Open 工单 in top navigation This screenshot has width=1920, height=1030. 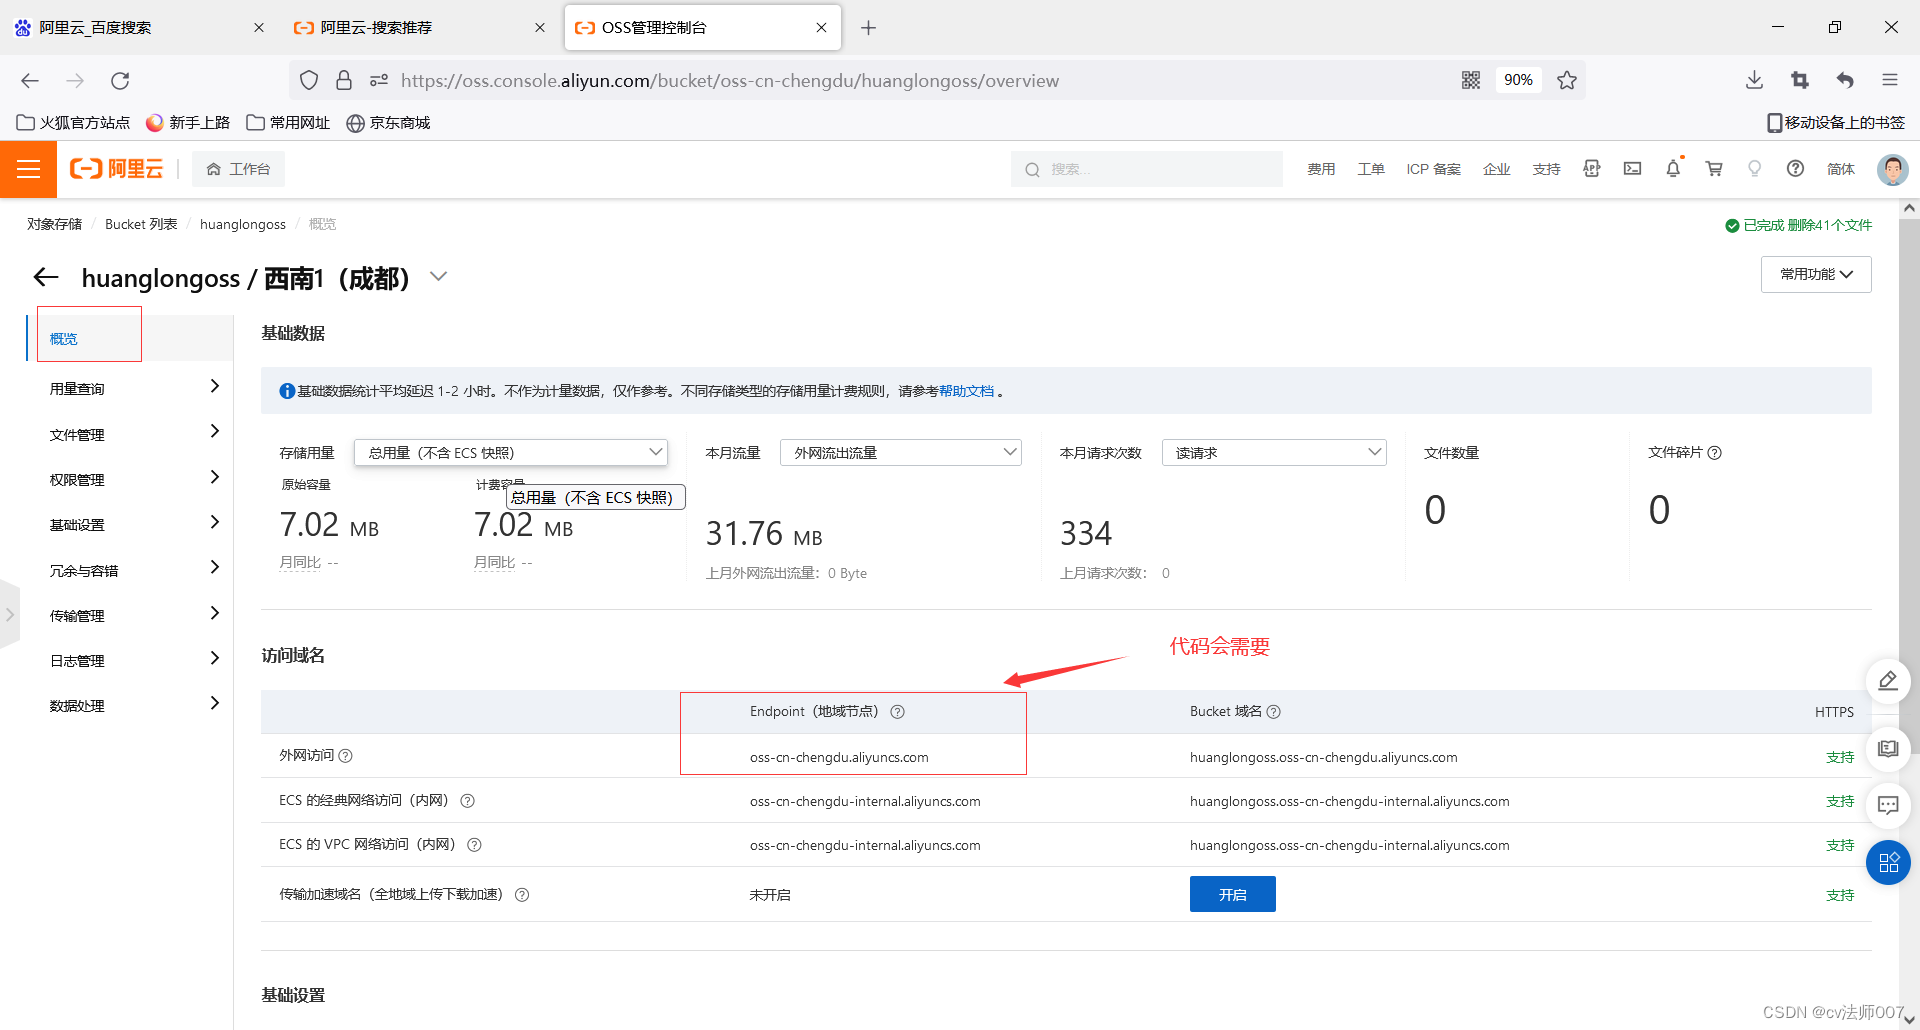coord(1371,169)
